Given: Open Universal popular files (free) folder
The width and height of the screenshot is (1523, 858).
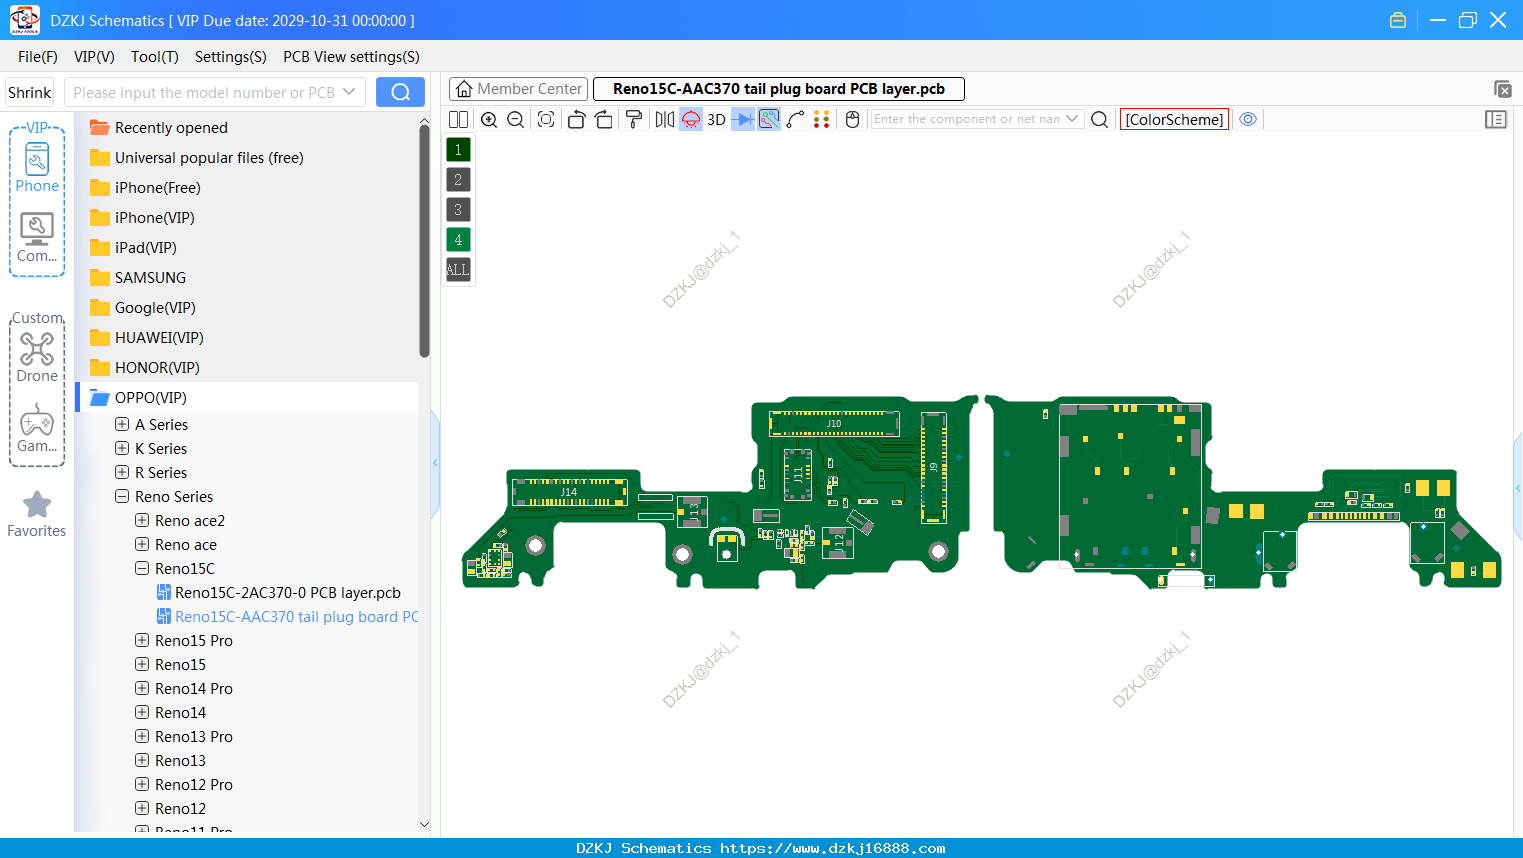Looking at the screenshot, I should (x=196, y=158).
